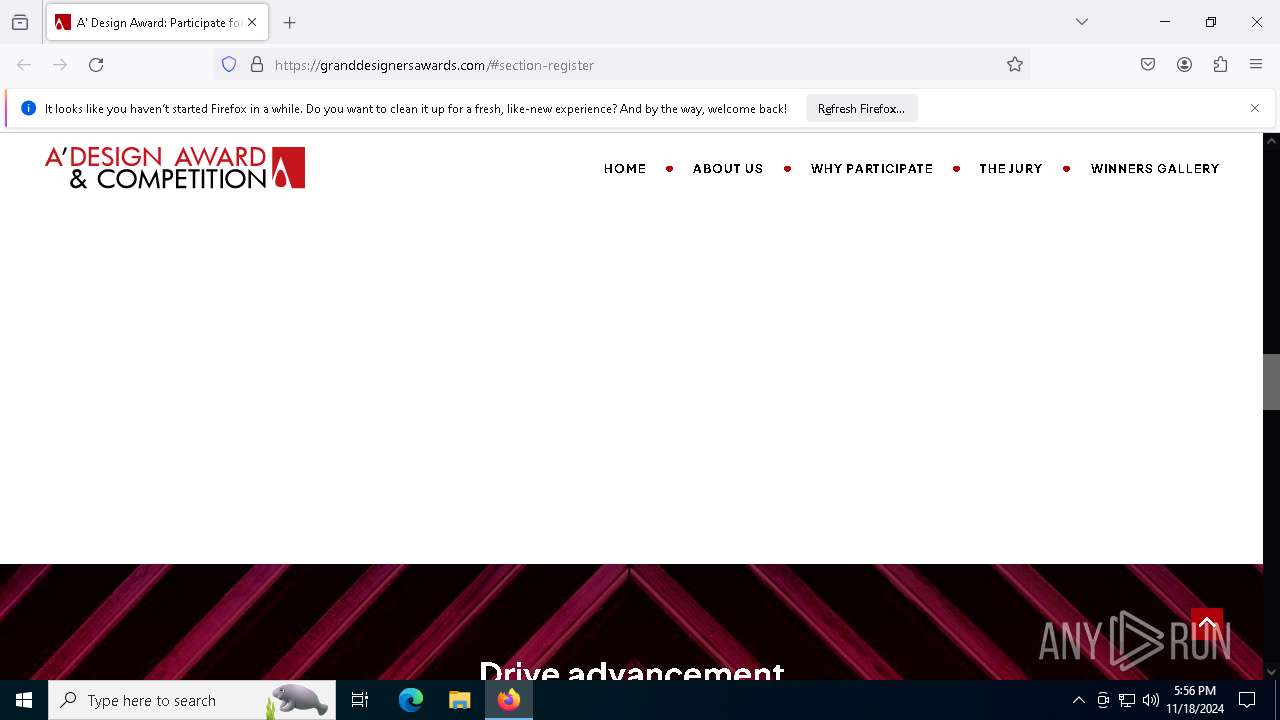This screenshot has height=720, width=1280.
Task: Open the Firefox application menu
Action: pyautogui.click(x=1256, y=65)
